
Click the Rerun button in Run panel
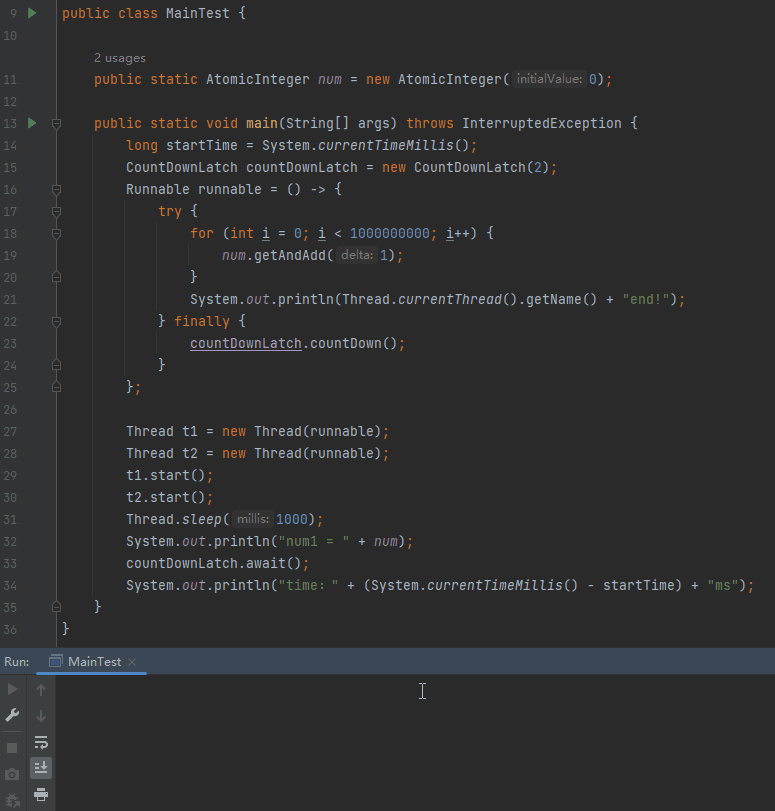pos(12,689)
